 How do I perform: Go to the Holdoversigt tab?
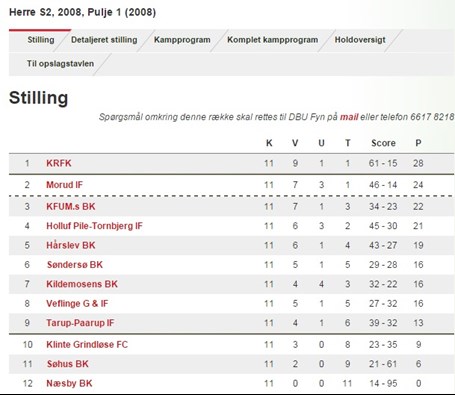pyautogui.click(x=360, y=40)
